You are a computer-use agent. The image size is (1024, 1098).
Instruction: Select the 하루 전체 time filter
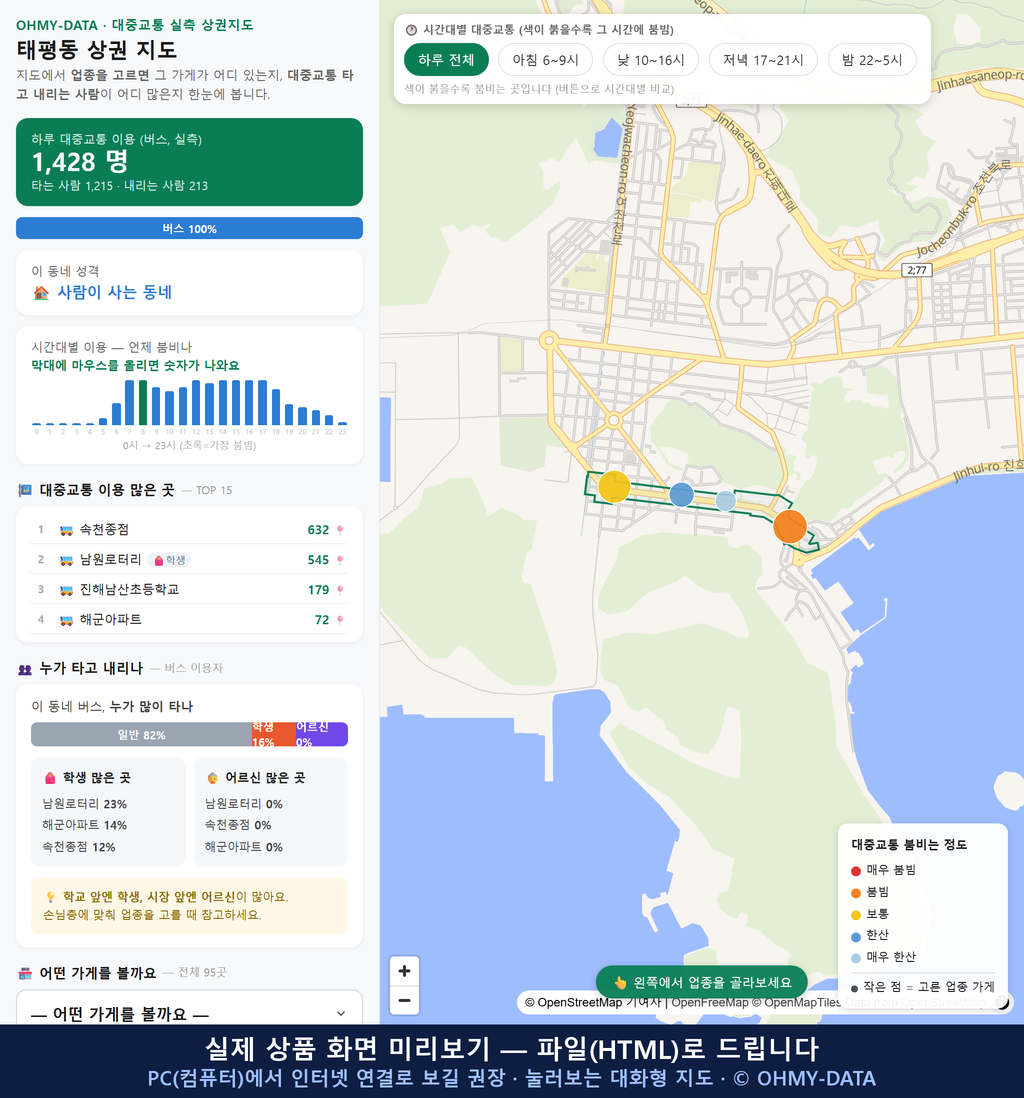coord(446,60)
